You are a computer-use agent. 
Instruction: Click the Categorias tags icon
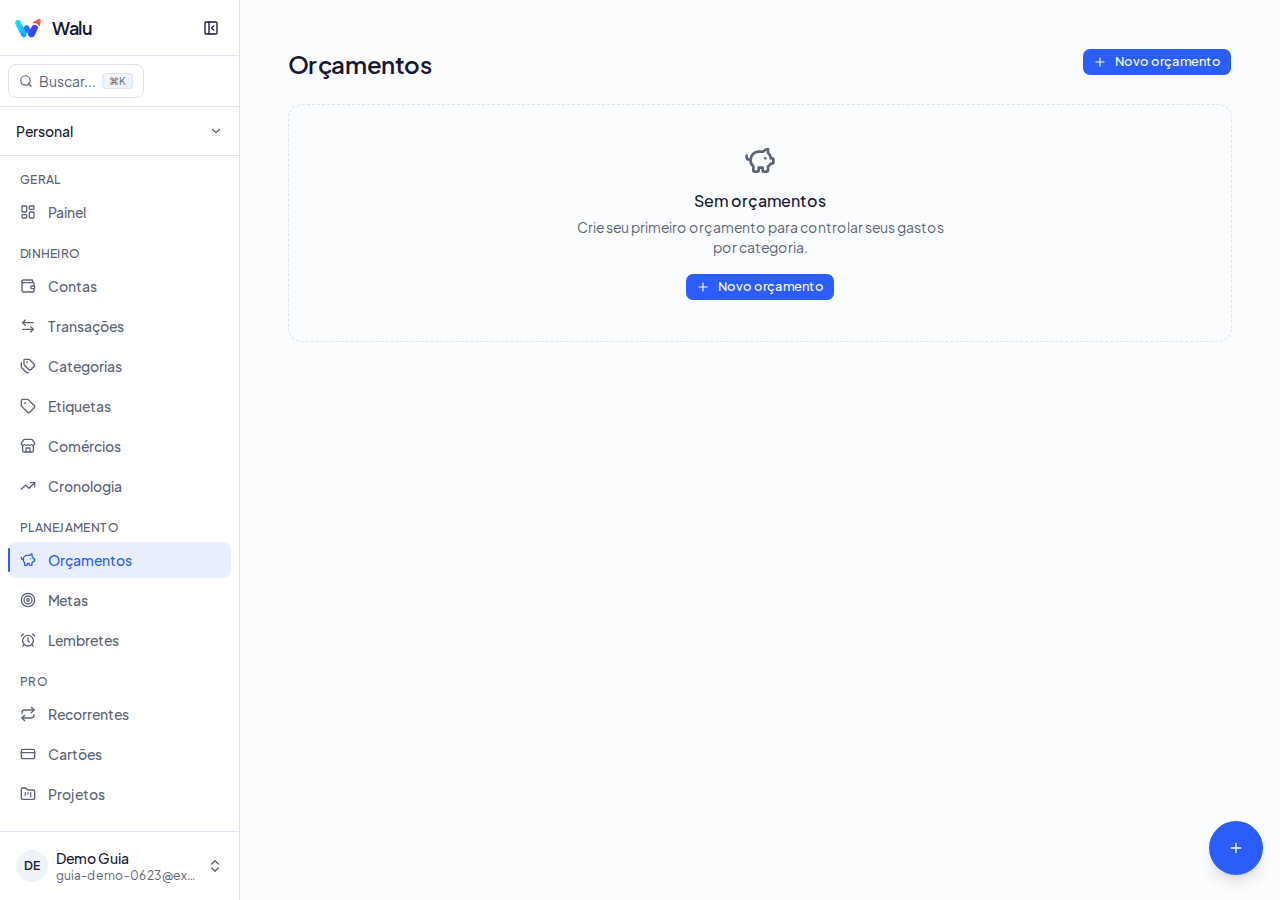28,366
